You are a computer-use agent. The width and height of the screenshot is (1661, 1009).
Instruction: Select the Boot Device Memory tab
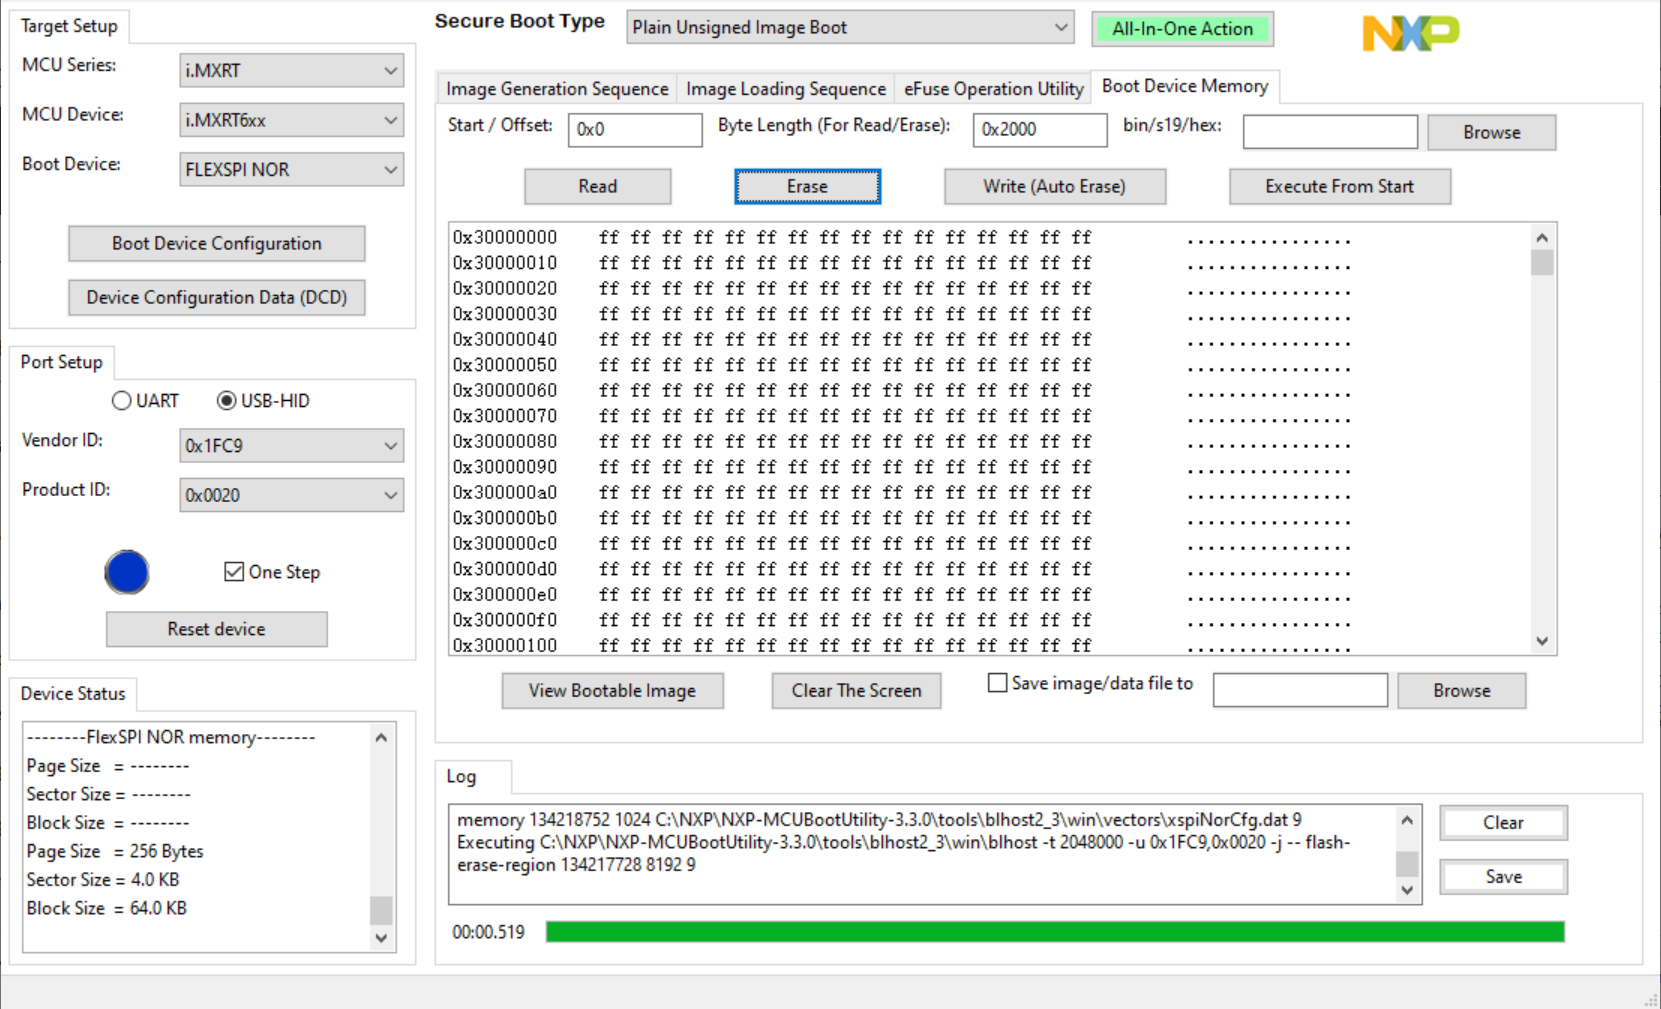coord(1185,86)
